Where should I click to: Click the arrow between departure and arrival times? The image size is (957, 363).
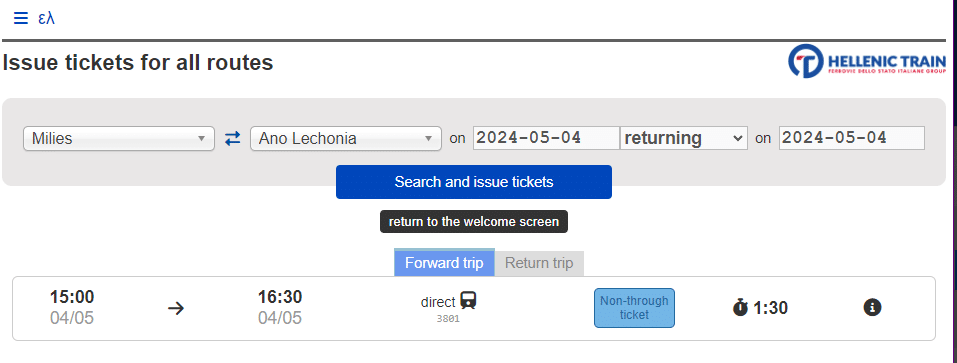(176, 308)
